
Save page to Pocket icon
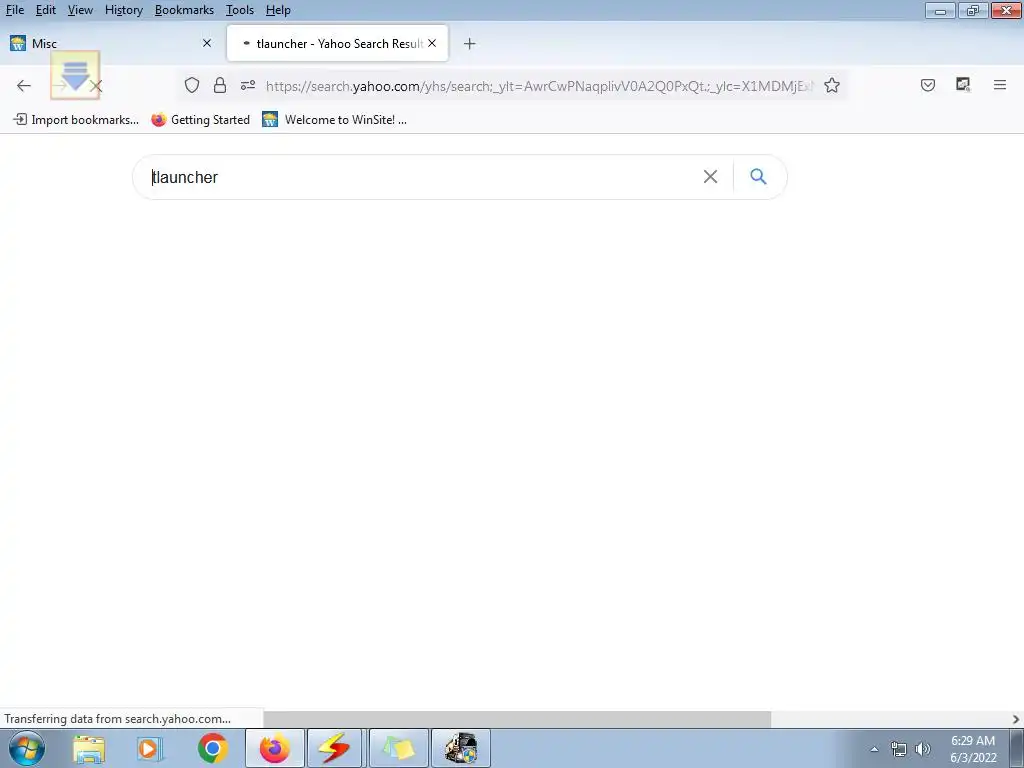pyautogui.click(x=927, y=85)
